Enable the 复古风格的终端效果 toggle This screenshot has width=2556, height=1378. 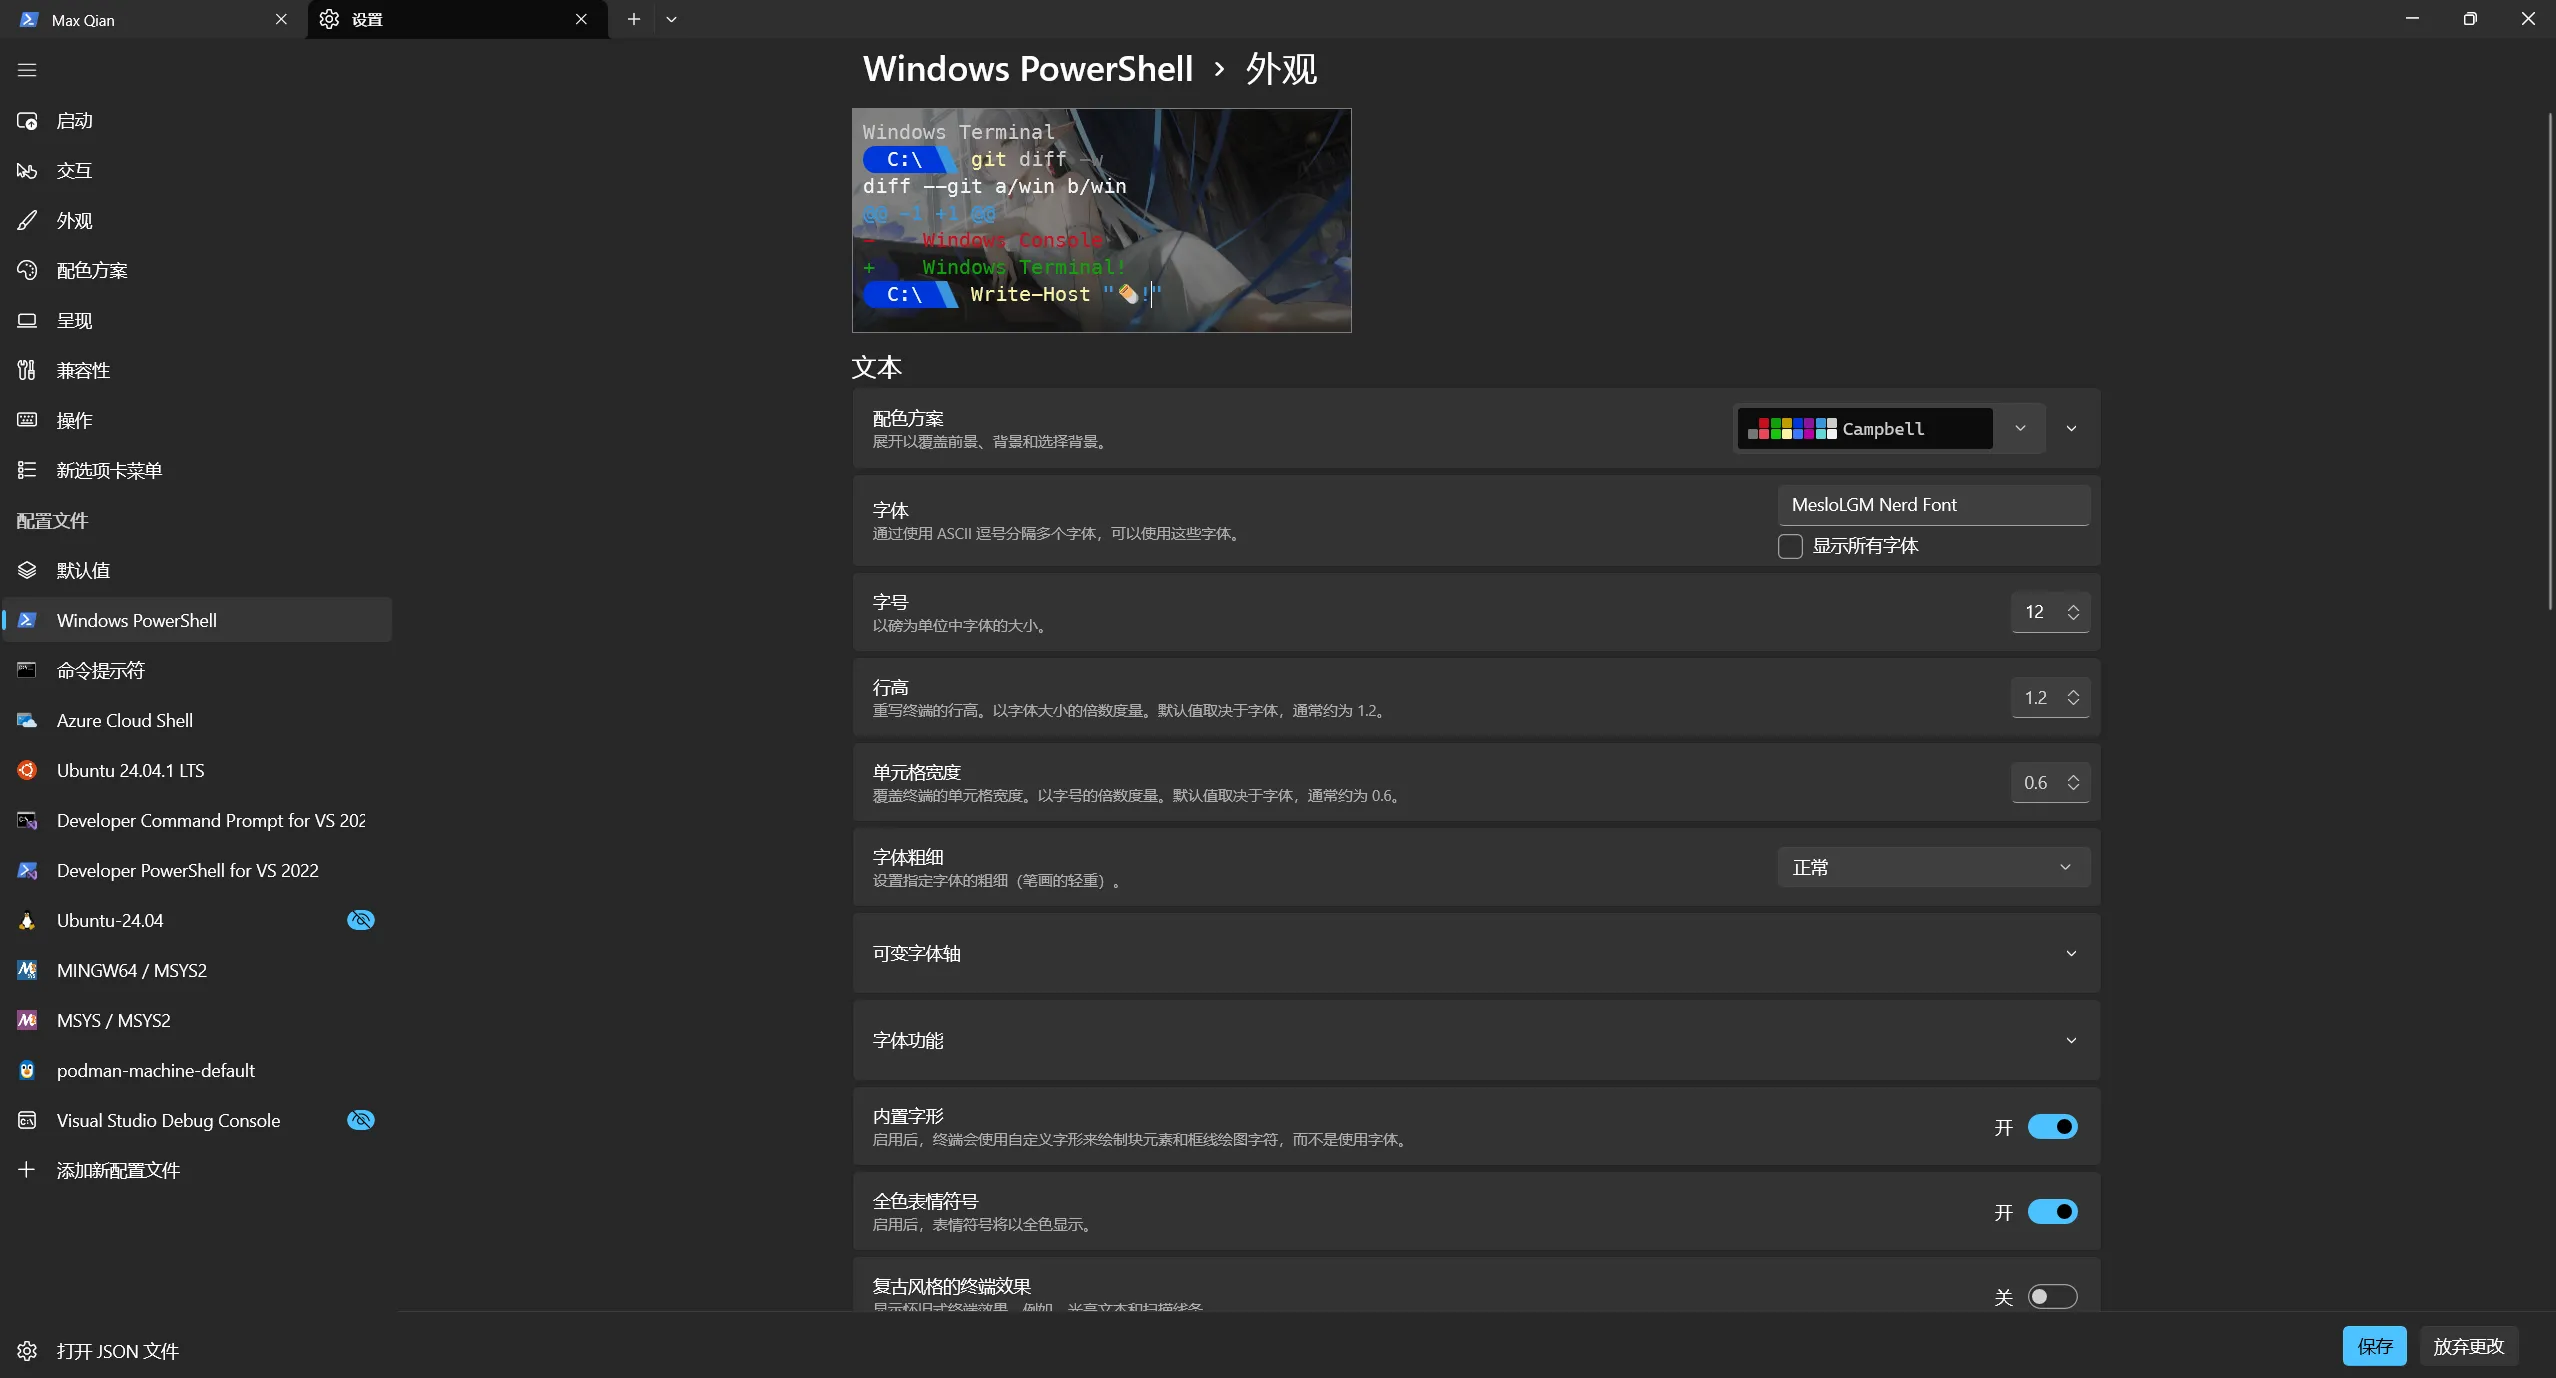(x=2052, y=1297)
